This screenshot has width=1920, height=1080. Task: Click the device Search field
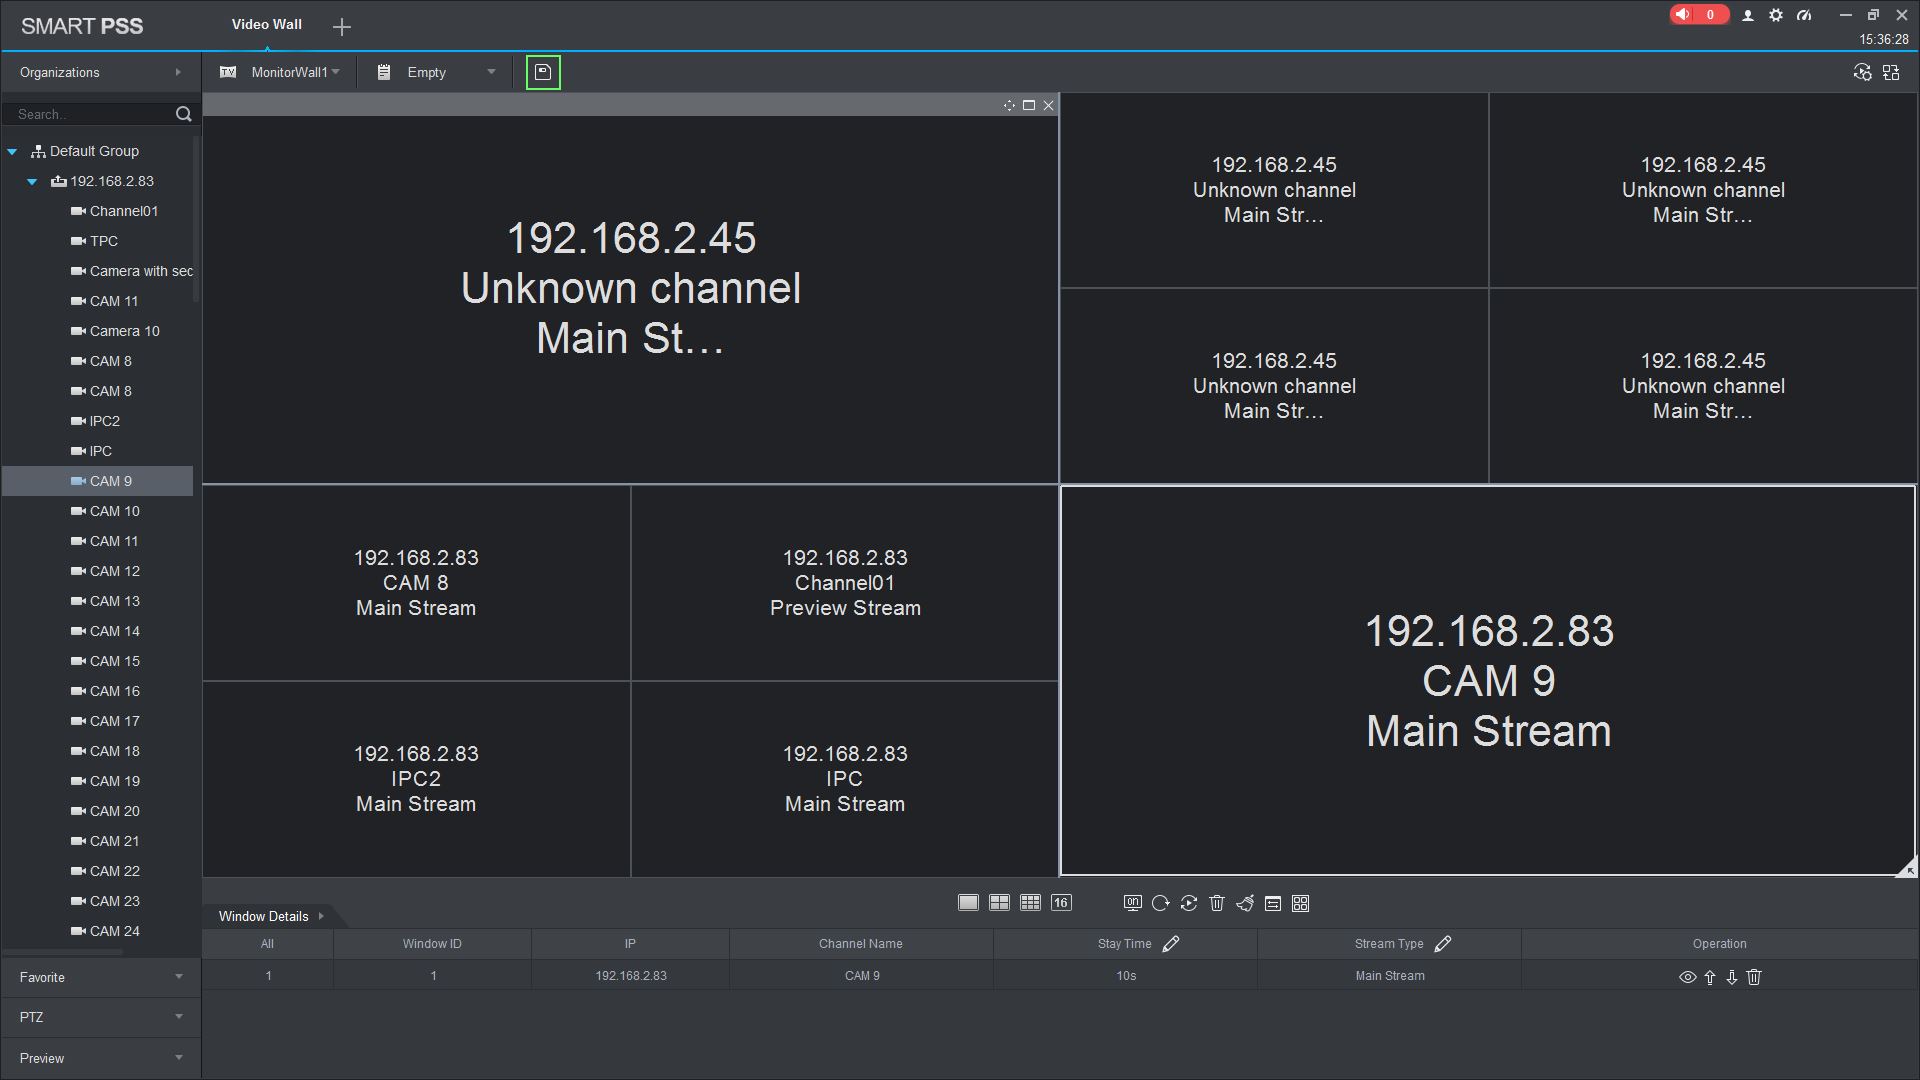coord(90,114)
